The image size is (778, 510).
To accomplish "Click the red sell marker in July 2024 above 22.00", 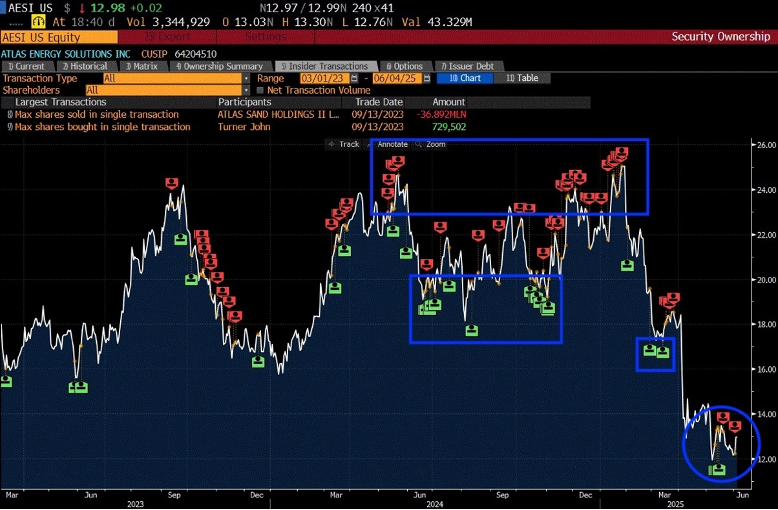I will [x=440, y=227].
